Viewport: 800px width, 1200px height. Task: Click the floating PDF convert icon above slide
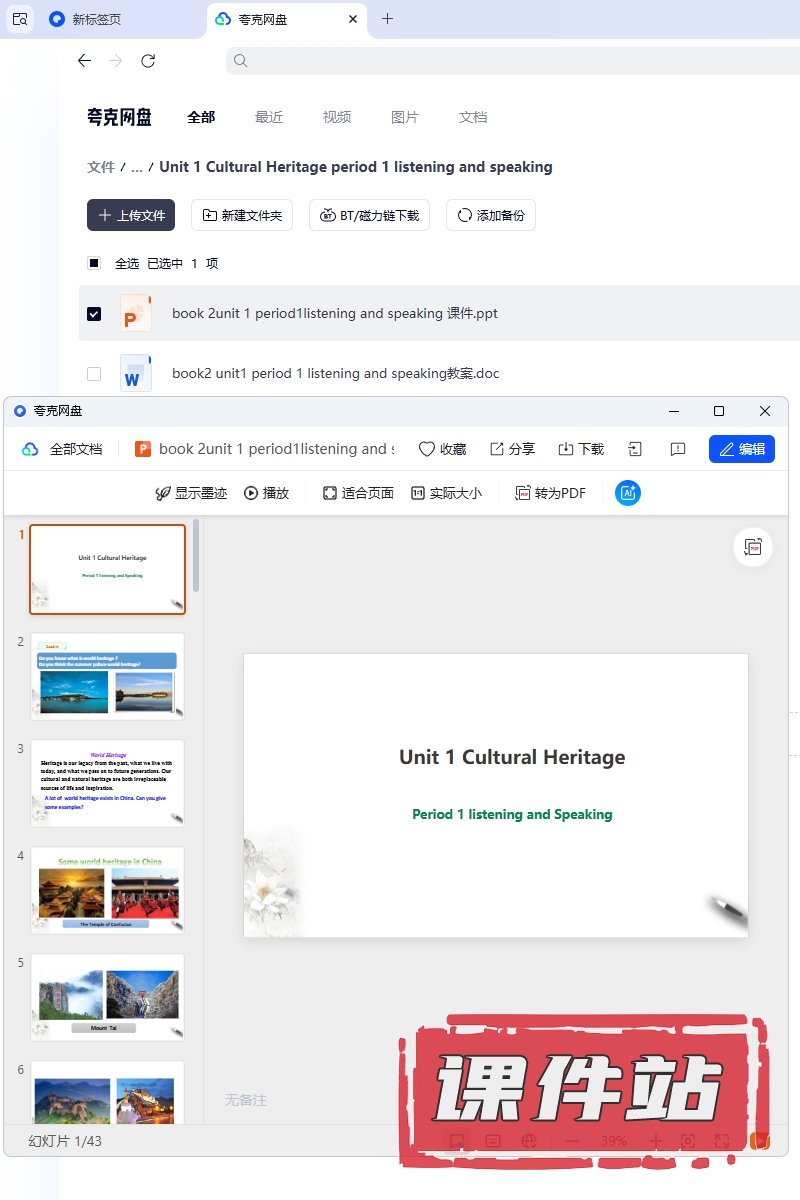click(753, 547)
